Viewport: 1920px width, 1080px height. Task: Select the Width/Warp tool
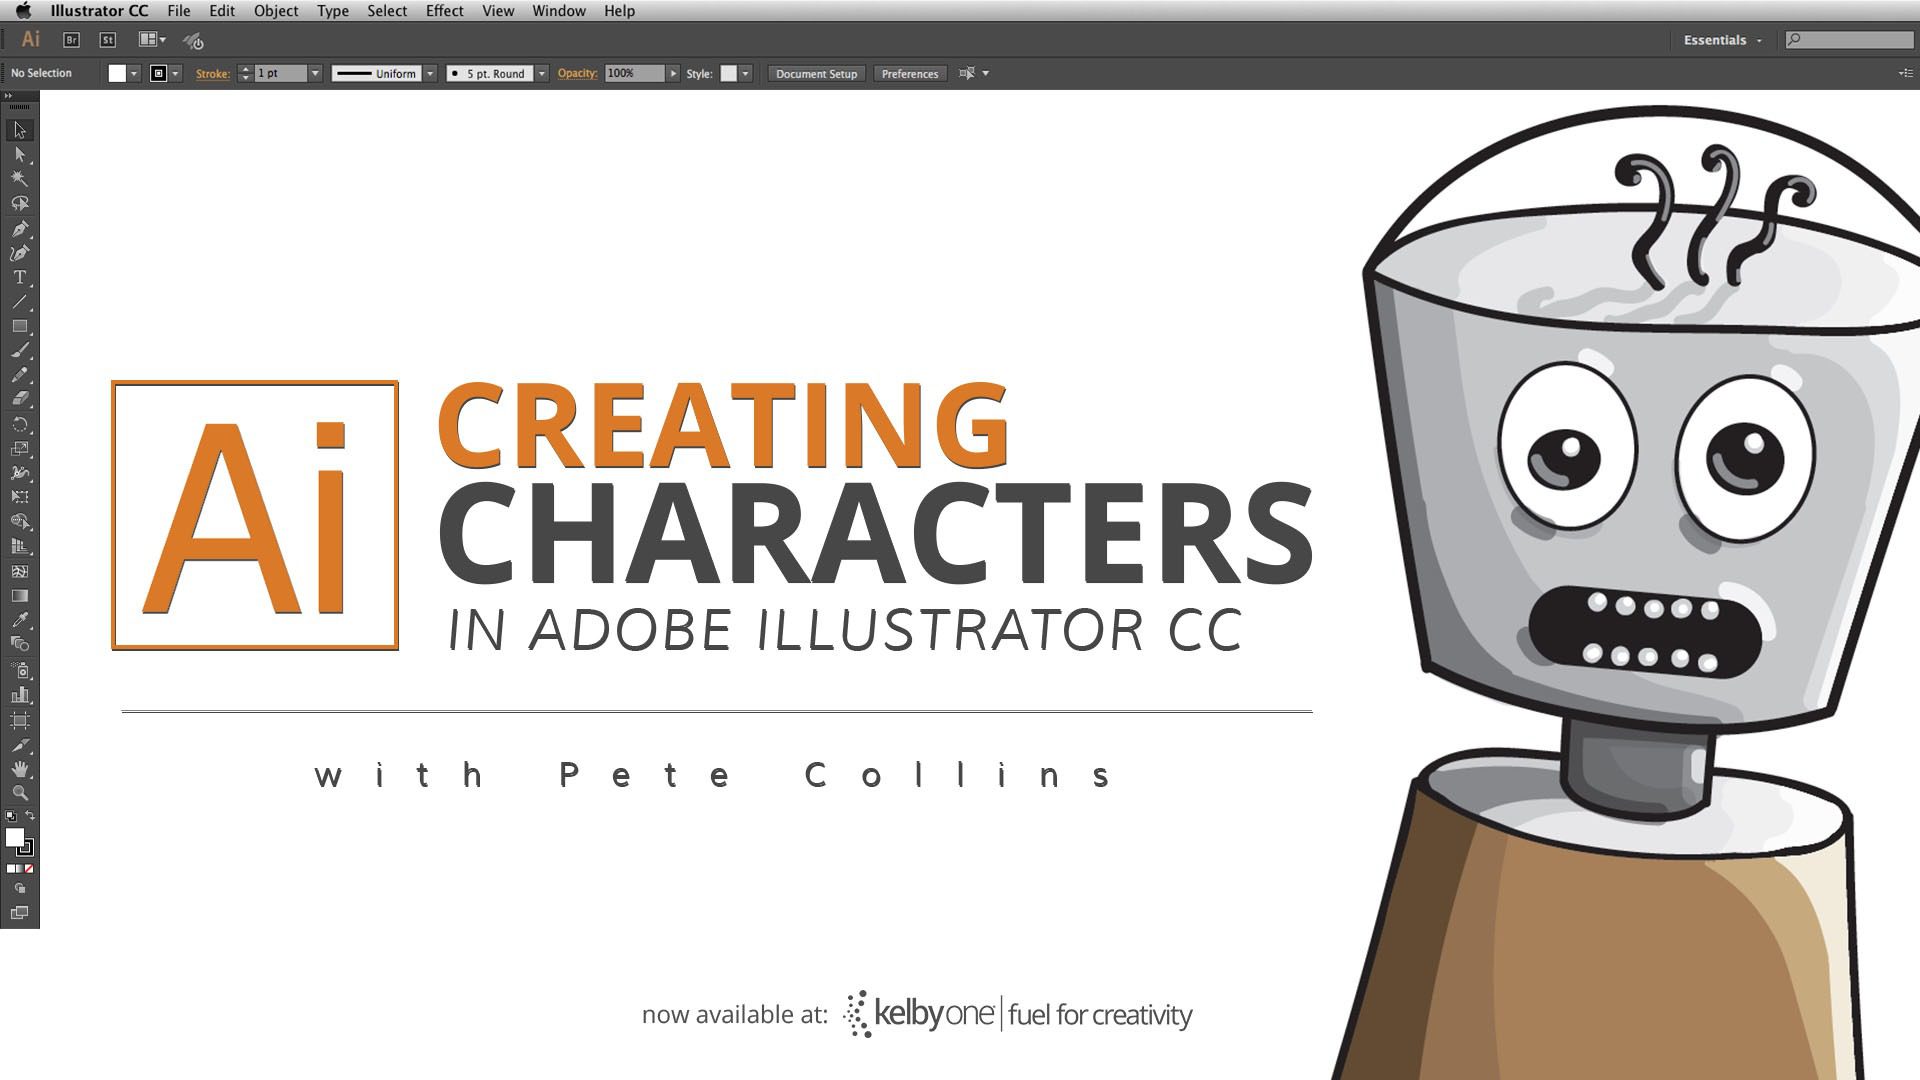(19, 473)
